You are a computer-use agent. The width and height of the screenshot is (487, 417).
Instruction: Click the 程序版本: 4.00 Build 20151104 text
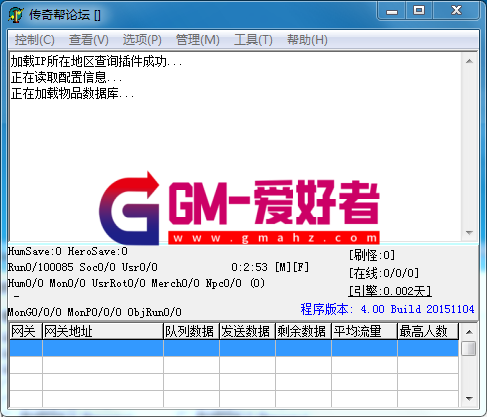pos(387,309)
